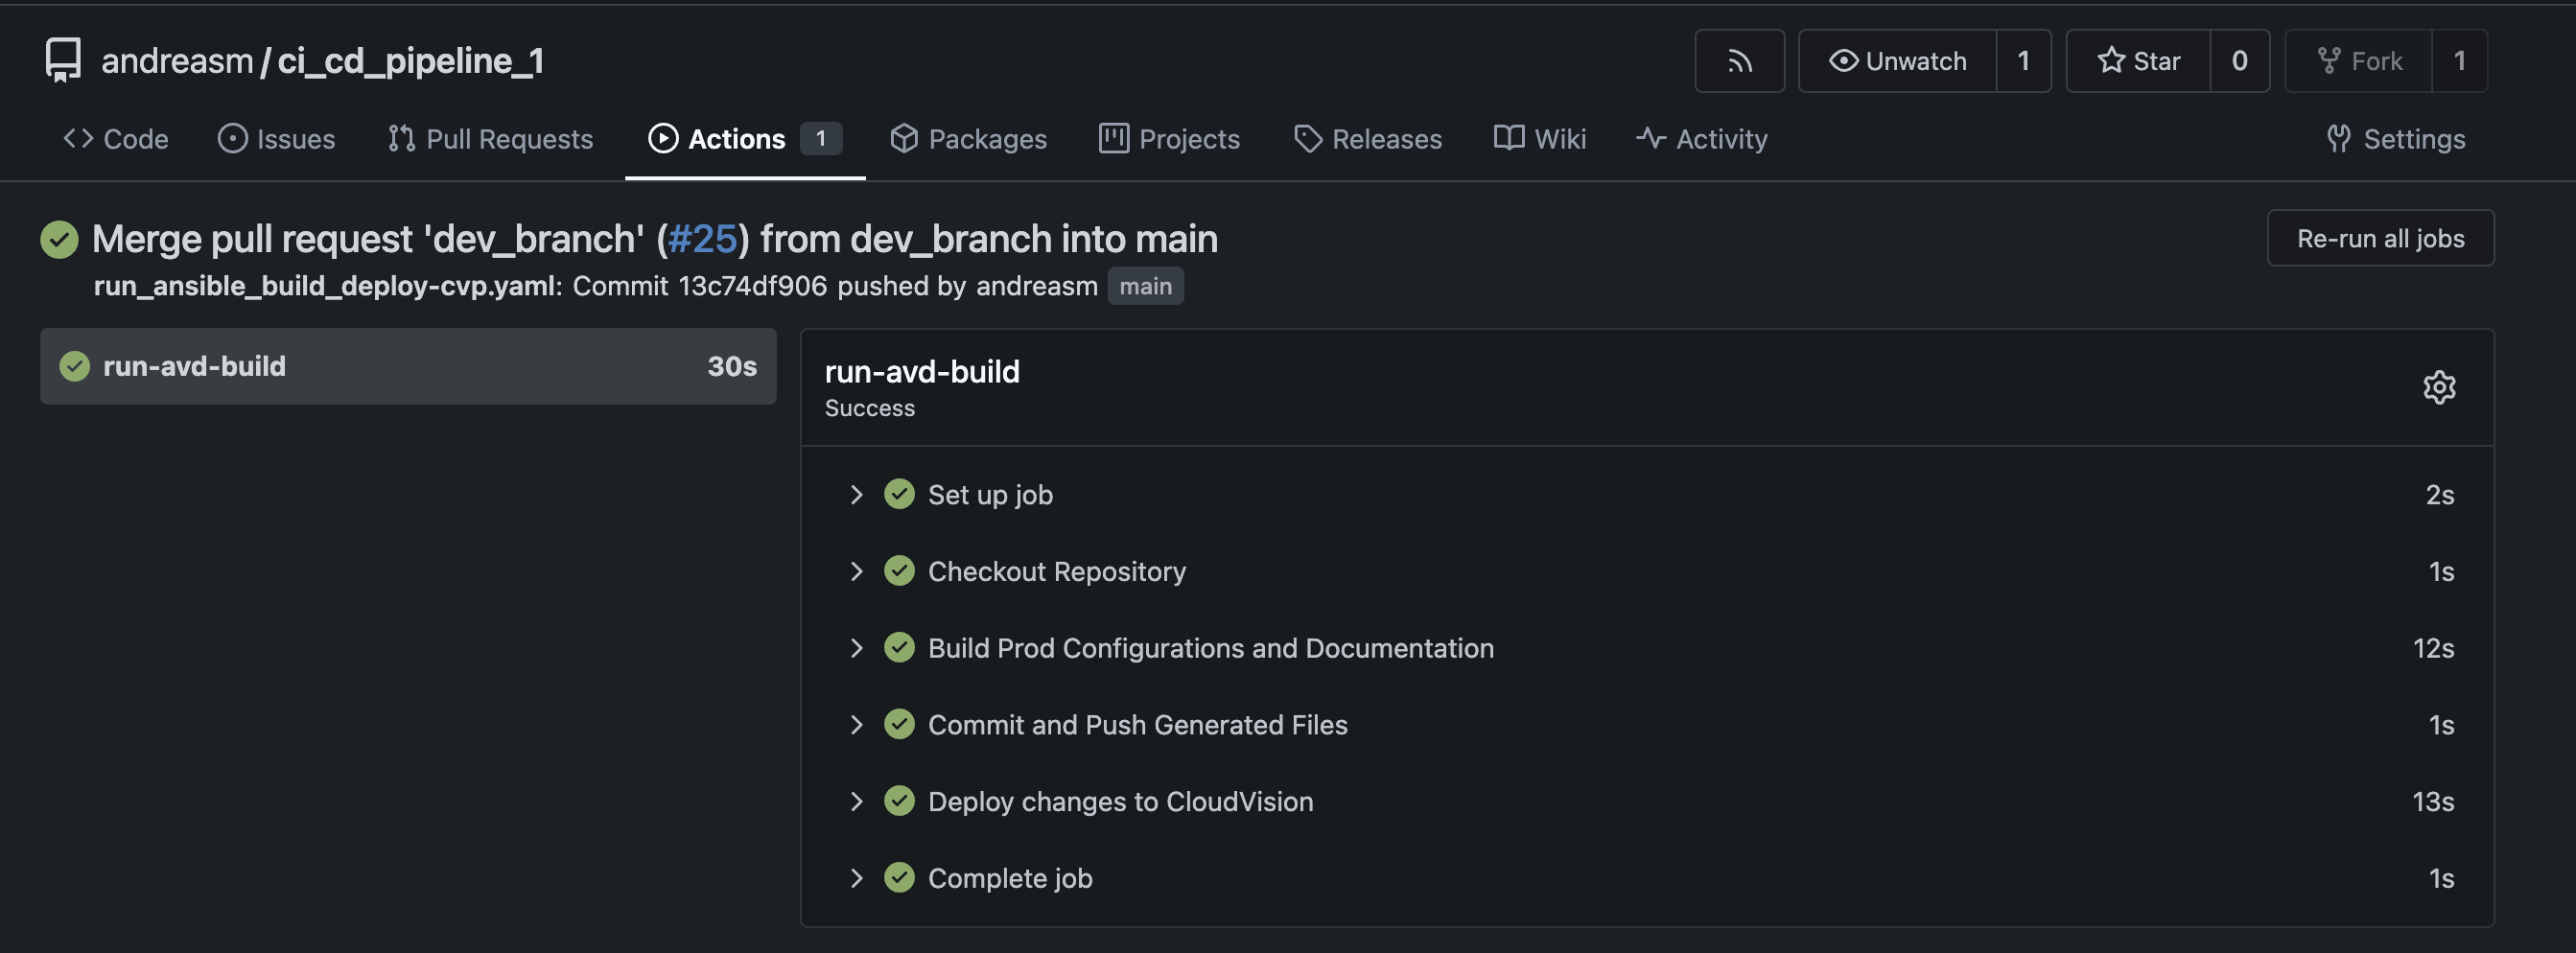Screen dimensions: 2576x953
Task: Open the andreasm owner link
Action: coord(177,61)
